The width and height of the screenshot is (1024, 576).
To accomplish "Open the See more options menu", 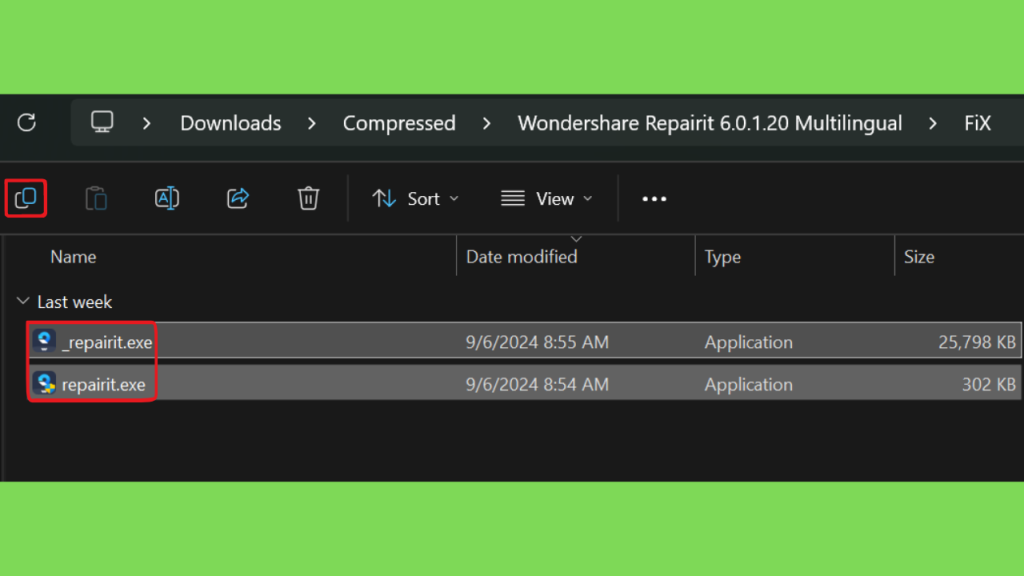I will click(x=654, y=199).
